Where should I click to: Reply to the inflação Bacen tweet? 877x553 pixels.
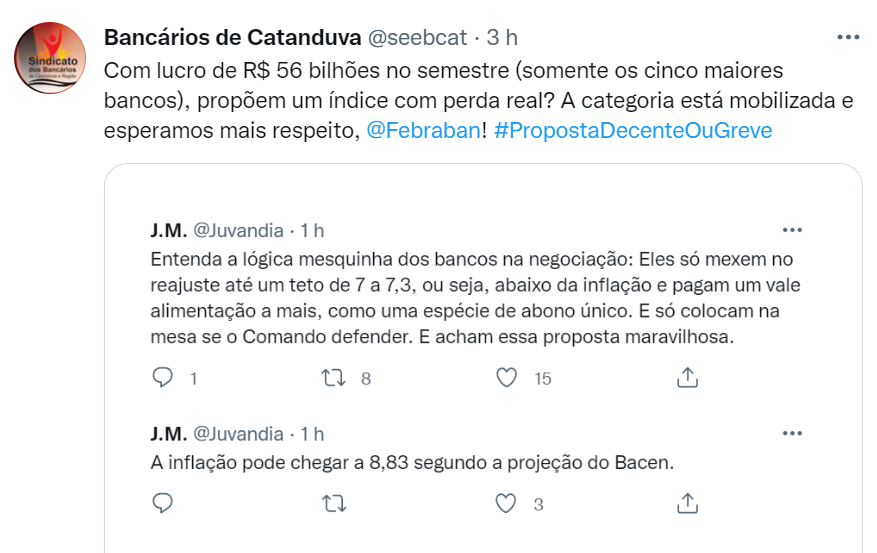pyautogui.click(x=162, y=503)
